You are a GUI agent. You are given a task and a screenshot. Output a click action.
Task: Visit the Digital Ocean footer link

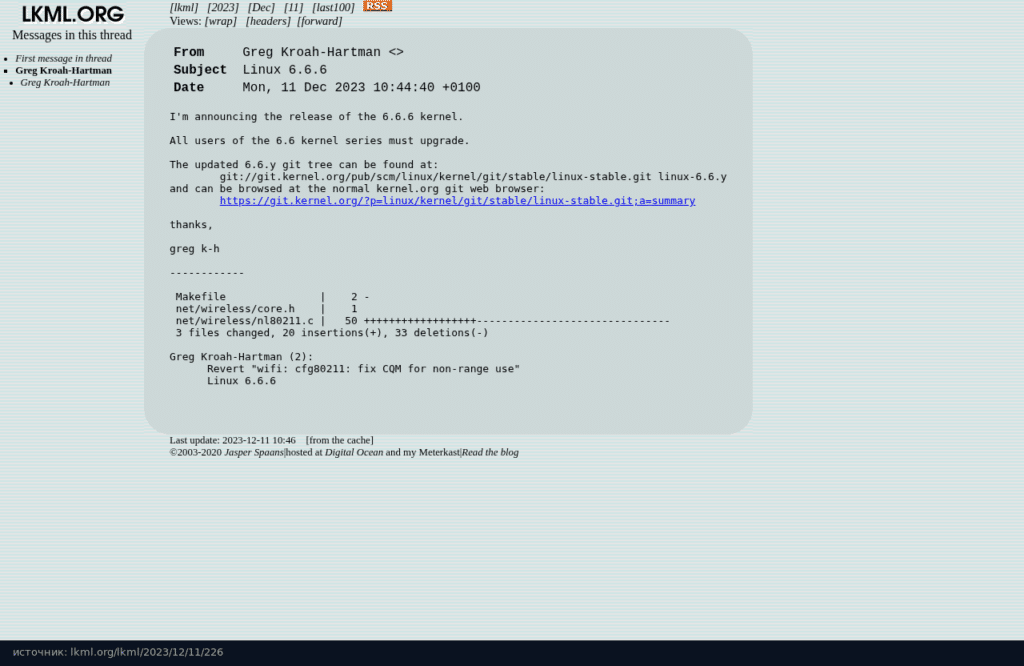(x=354, y=452)
